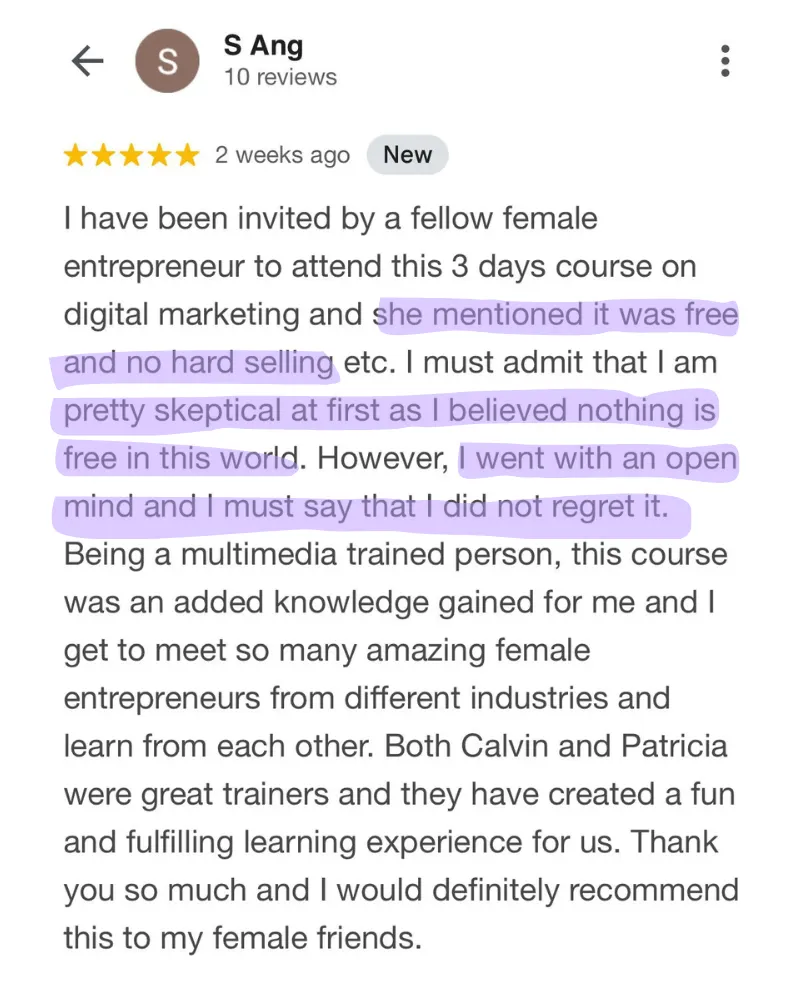This screenshot has width=800, height=1000.
Task: Open the three-dot more options menu
Action: point(725,61)
